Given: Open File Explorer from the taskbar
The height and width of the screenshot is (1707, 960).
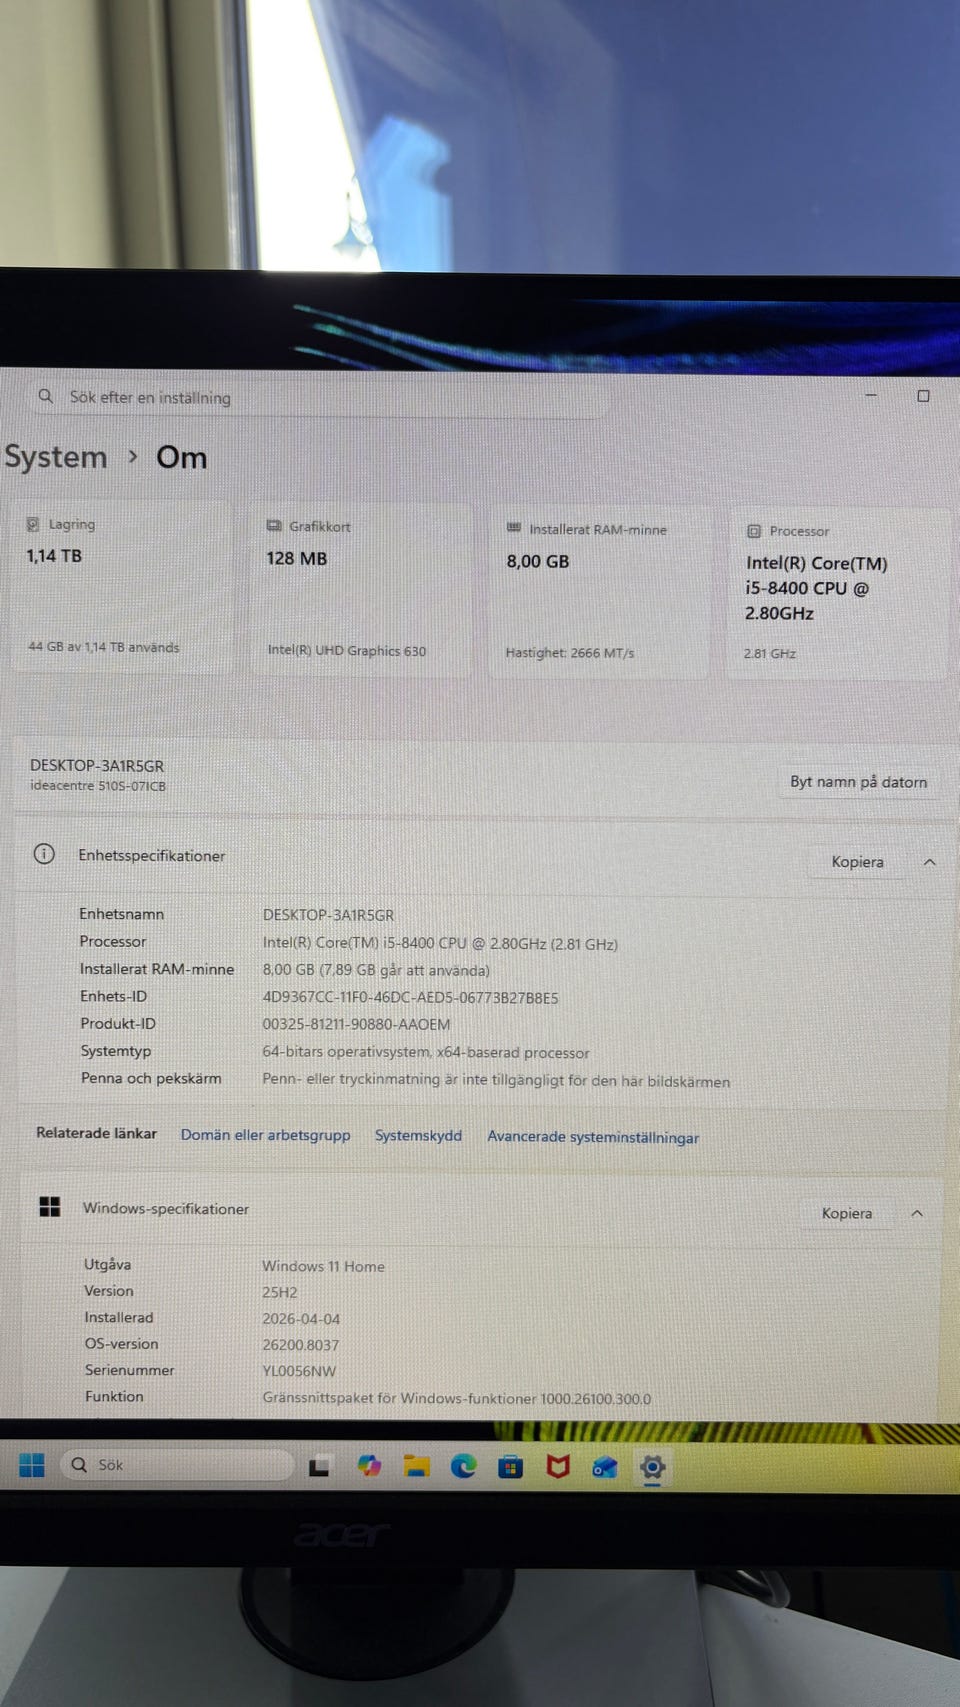Looking at the screenshot, I should [416, 1467].
